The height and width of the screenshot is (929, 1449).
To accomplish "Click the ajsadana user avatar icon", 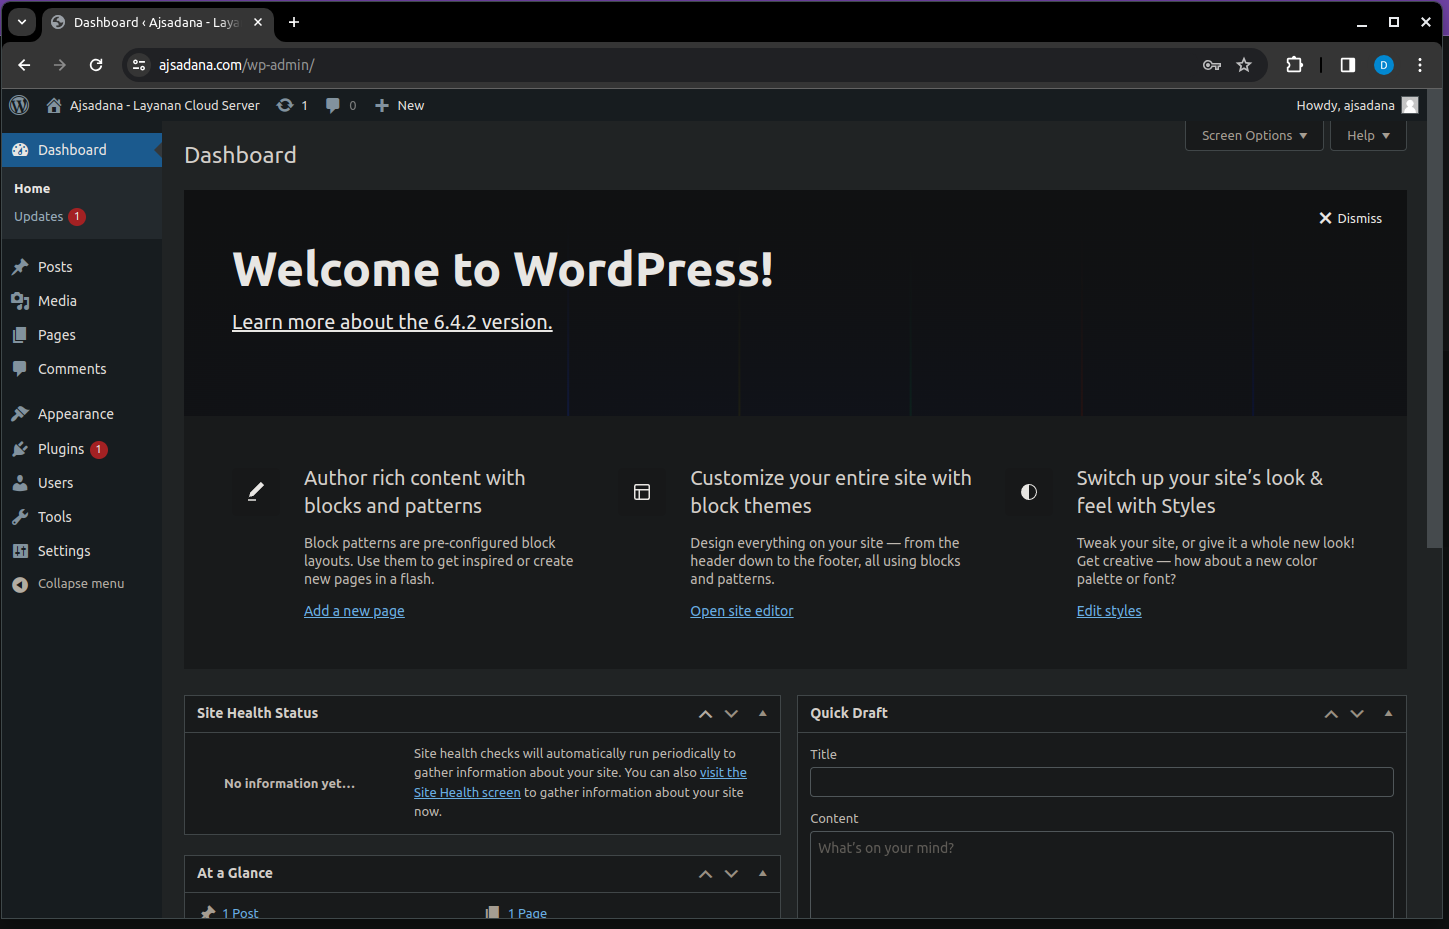I will (x=1410, y=105).
